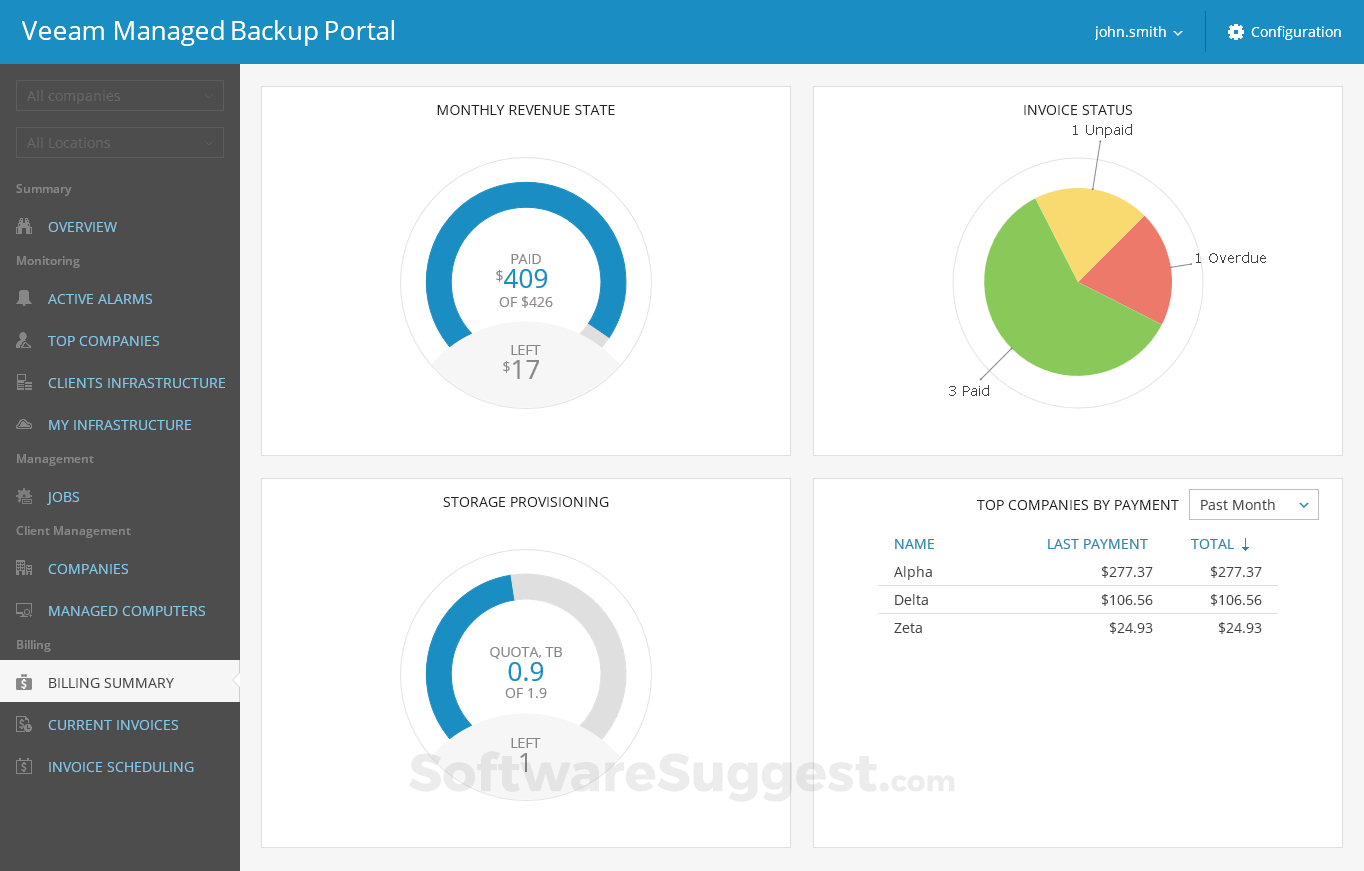Select the Zeta company row
Viewport: 1364px width, 871px height.
(1078, 628)
